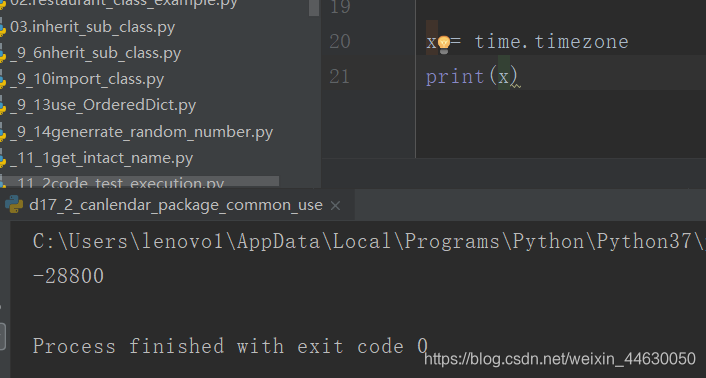706x378 pixels.
Task: Click the print keyword on line 21
Action: [x=455, y=77]
